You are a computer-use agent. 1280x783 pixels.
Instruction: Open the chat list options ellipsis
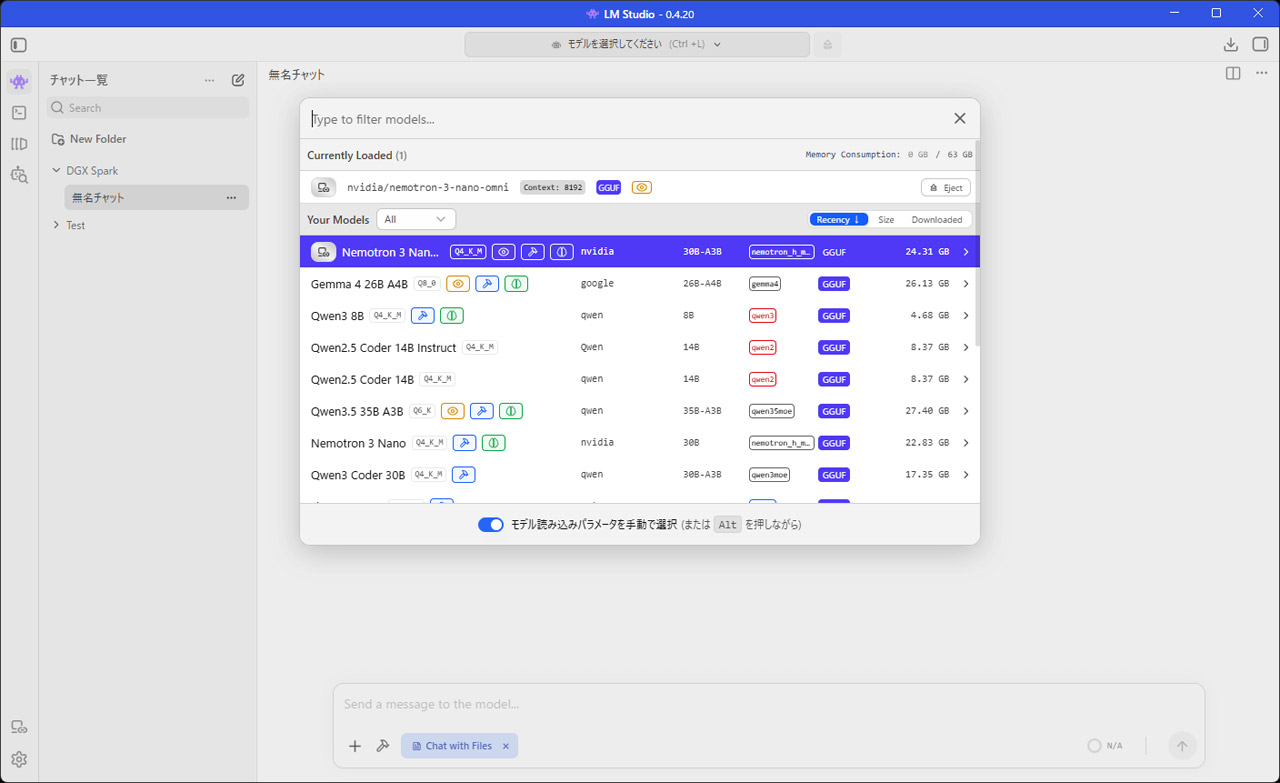(x=209, y=80)
